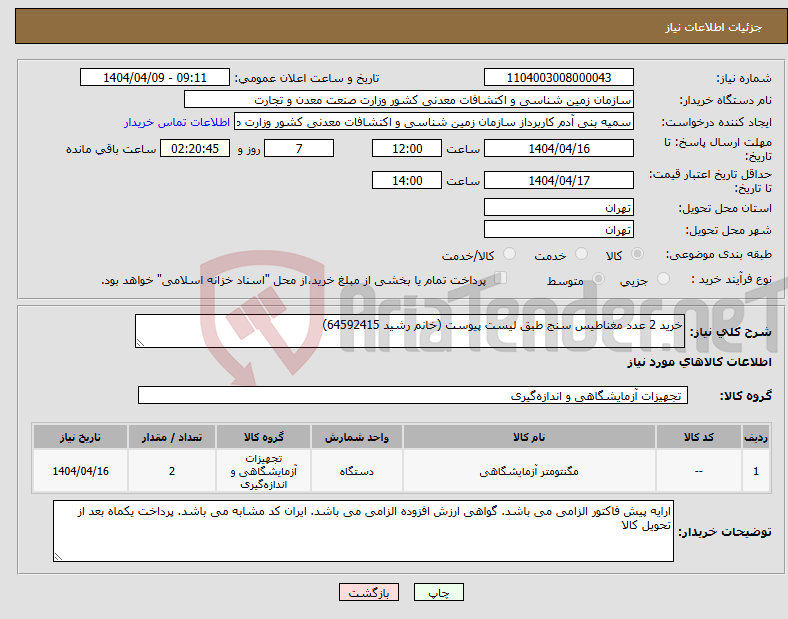Click the resize grip of شرح کلی نیاز box
The image size is (788, 619).
[x=140, y=343]
